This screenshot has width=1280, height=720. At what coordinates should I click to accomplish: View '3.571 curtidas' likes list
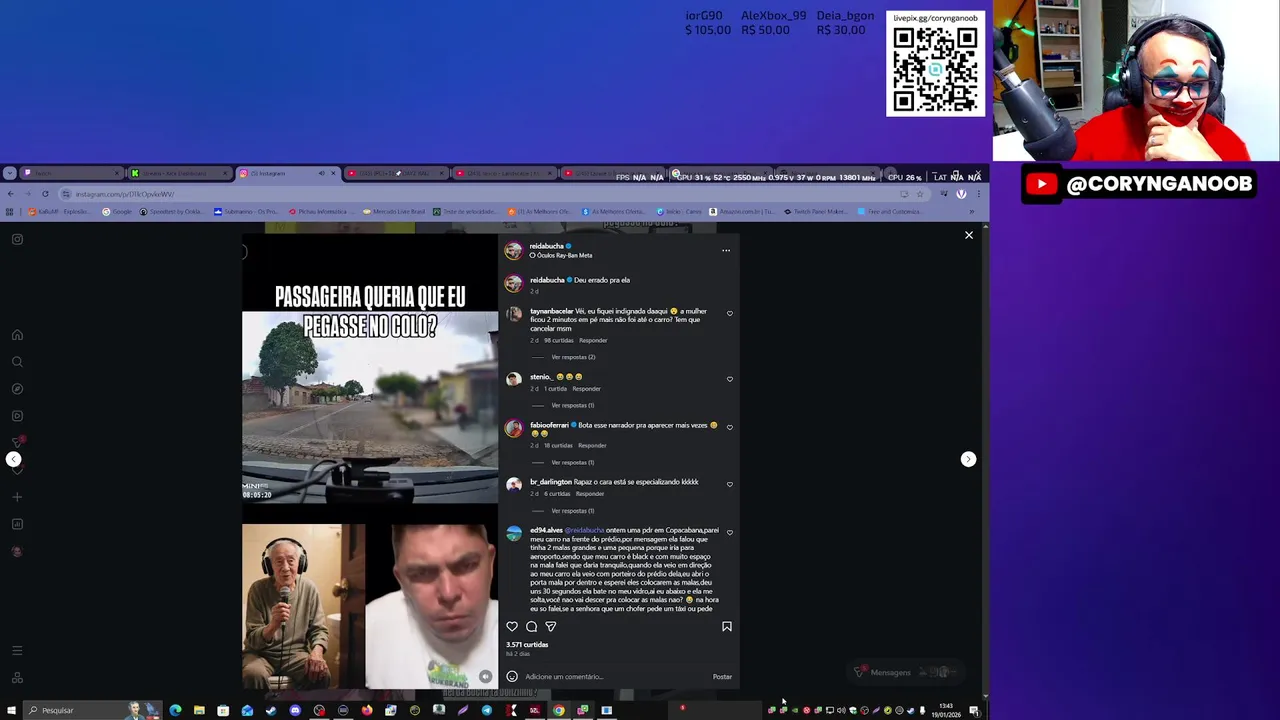click(527, 645)
